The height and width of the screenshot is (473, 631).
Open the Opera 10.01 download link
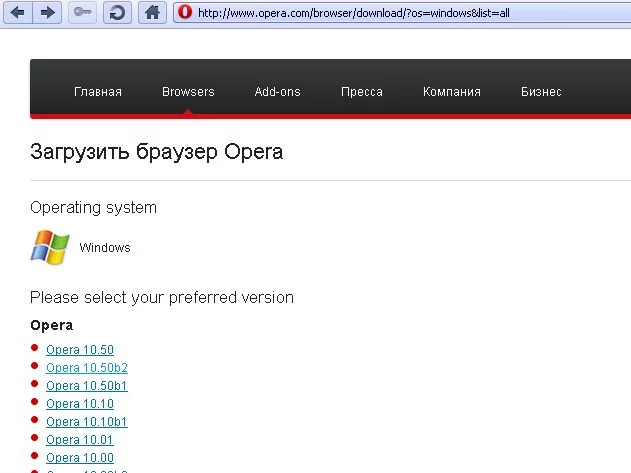pos(80,440)
